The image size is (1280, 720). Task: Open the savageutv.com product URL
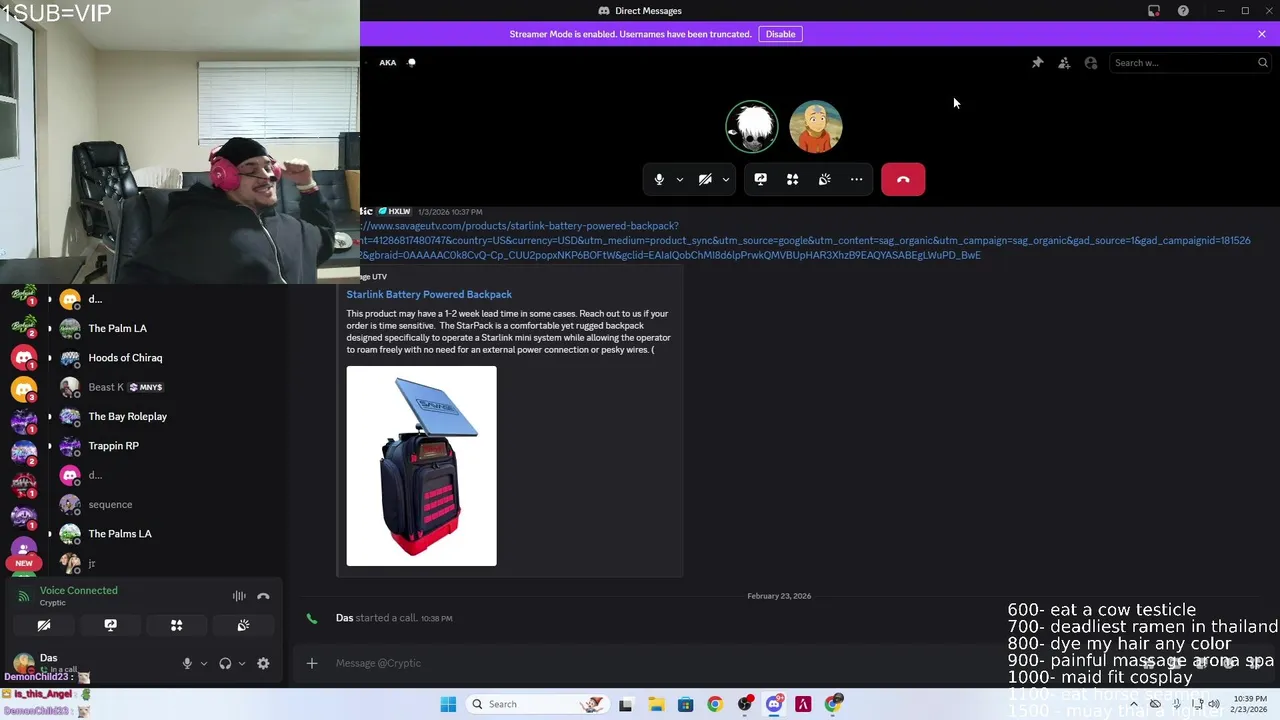(x=805, y=240)
